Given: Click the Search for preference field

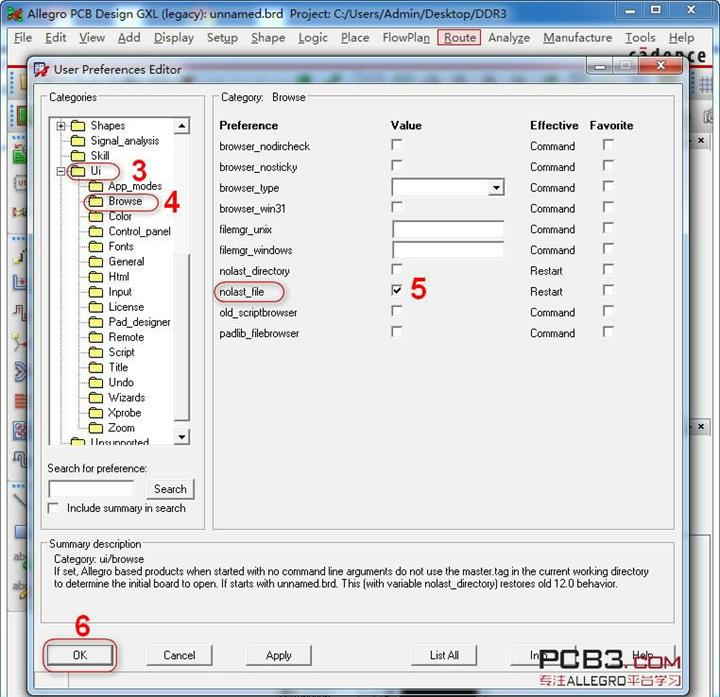Looking at the screenshot, I should 91,489.
